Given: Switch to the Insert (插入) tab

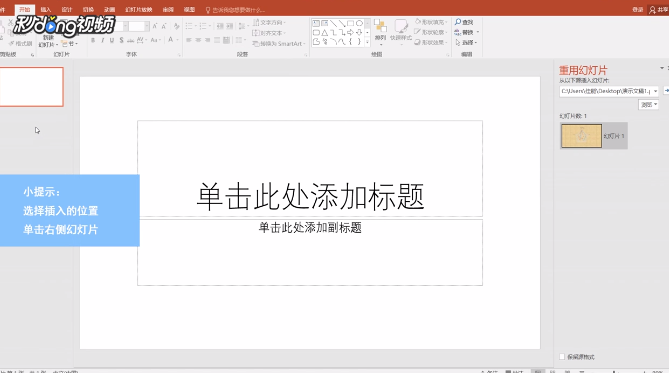Looking at the screenshot, I should click(46, 10).
